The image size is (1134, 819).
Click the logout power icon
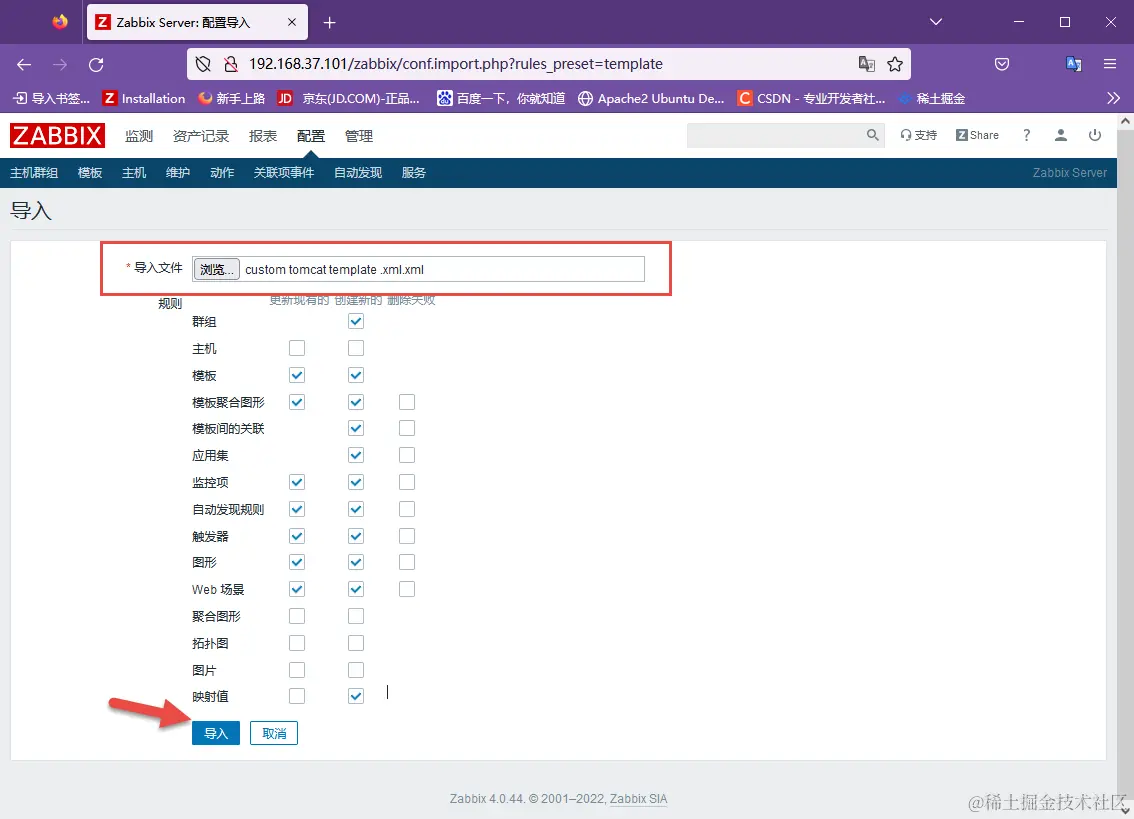[1094, 134]
